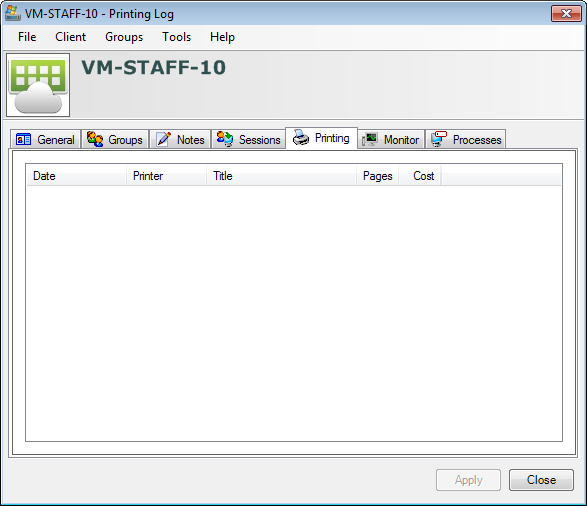This screenshot has width=587, height=506.
Task: Click the VM-STAFF-10 heading text
Action: point(153,68)
